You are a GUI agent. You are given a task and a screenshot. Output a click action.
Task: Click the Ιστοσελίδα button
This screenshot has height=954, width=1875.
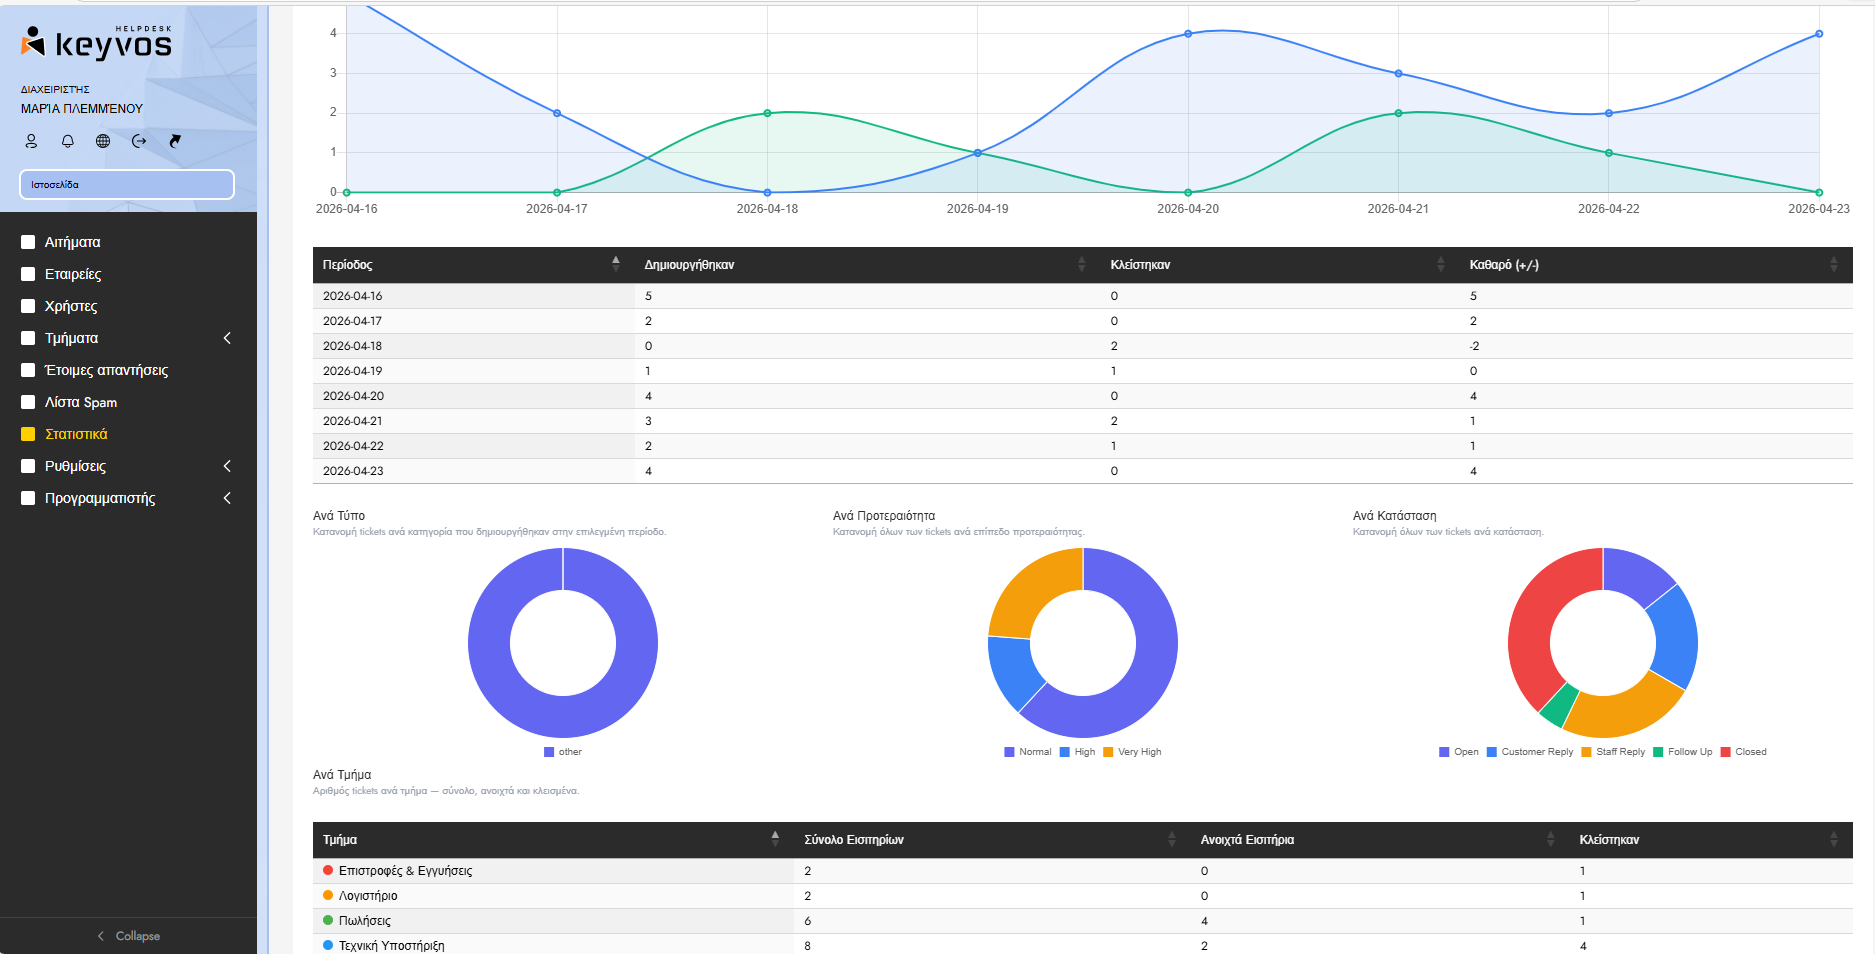tap(127, 184)
